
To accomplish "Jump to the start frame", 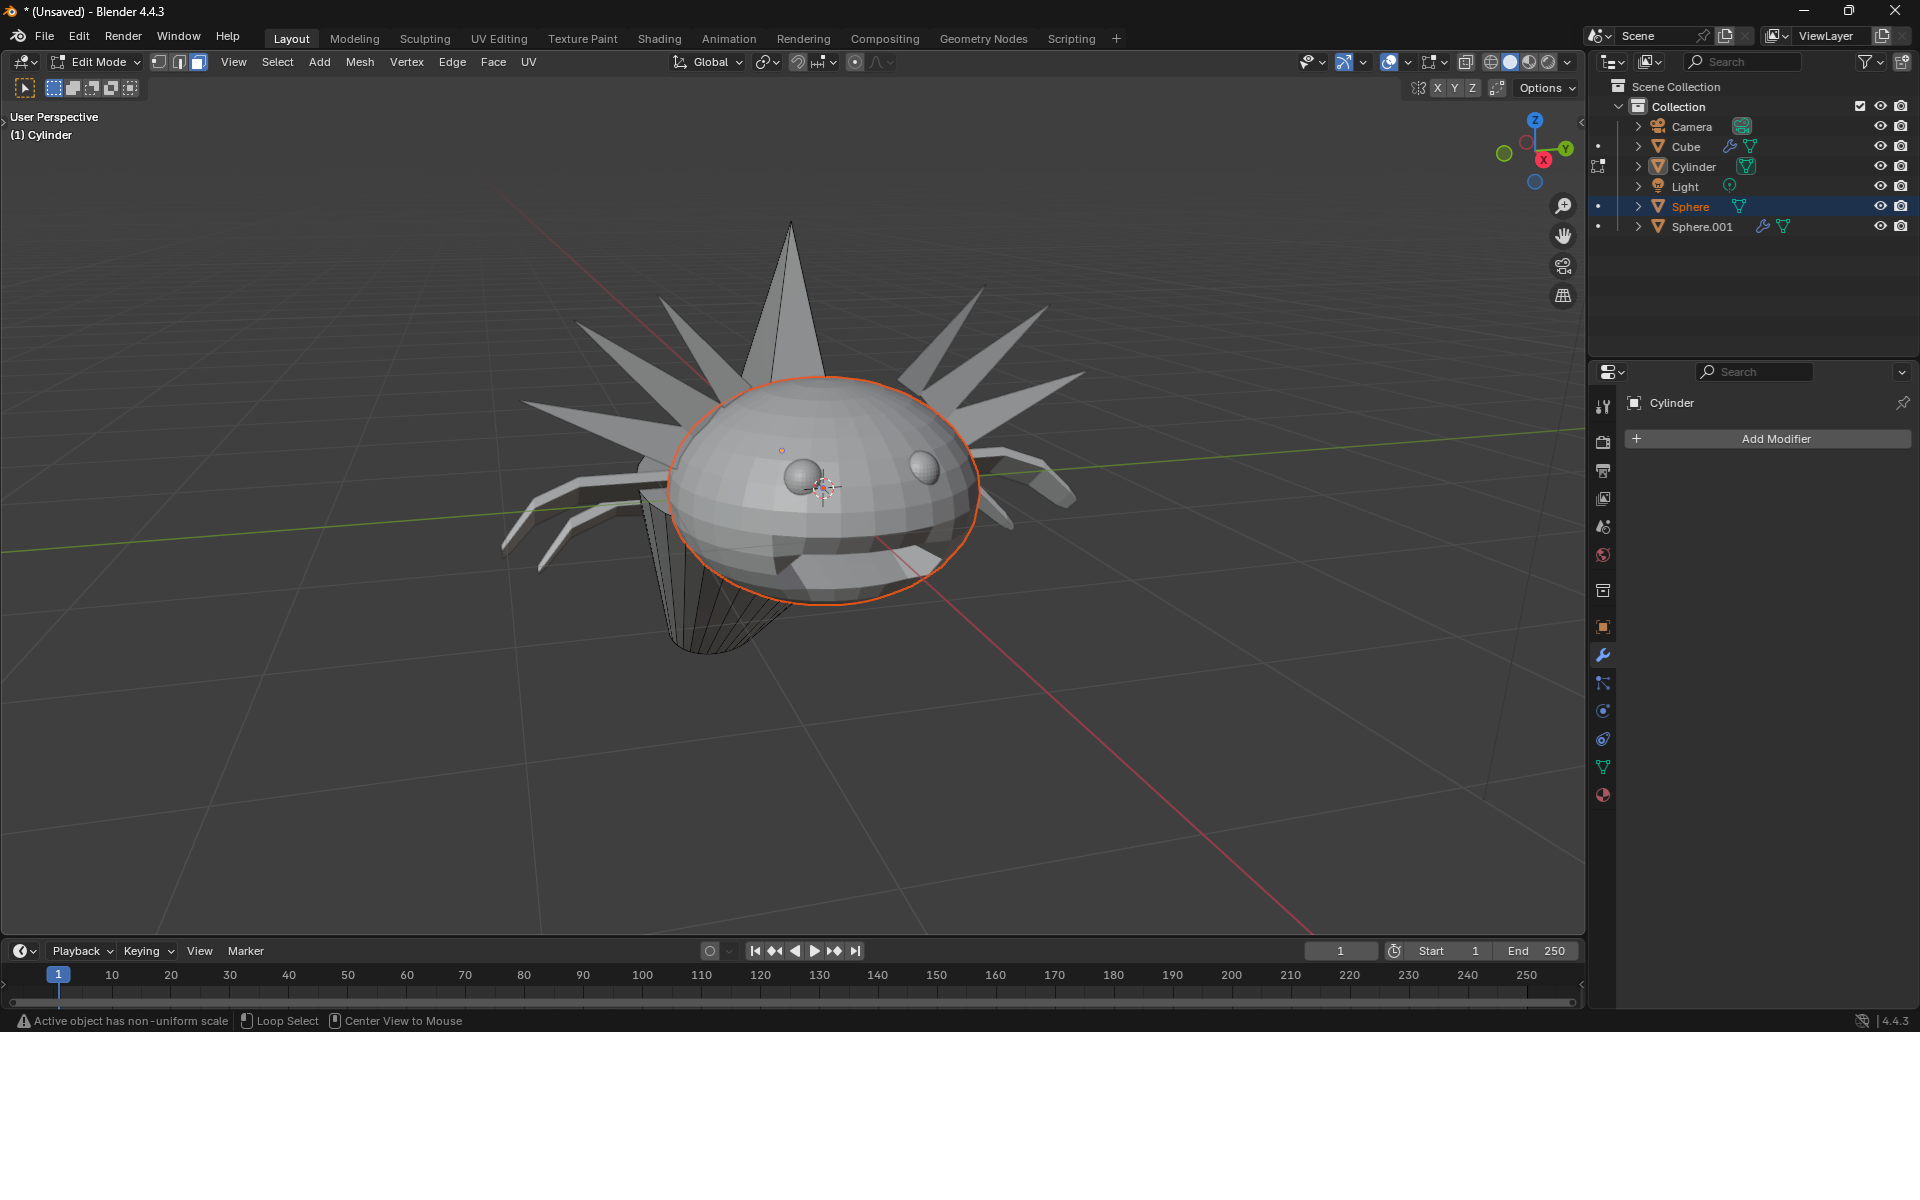I will [755, 951].
